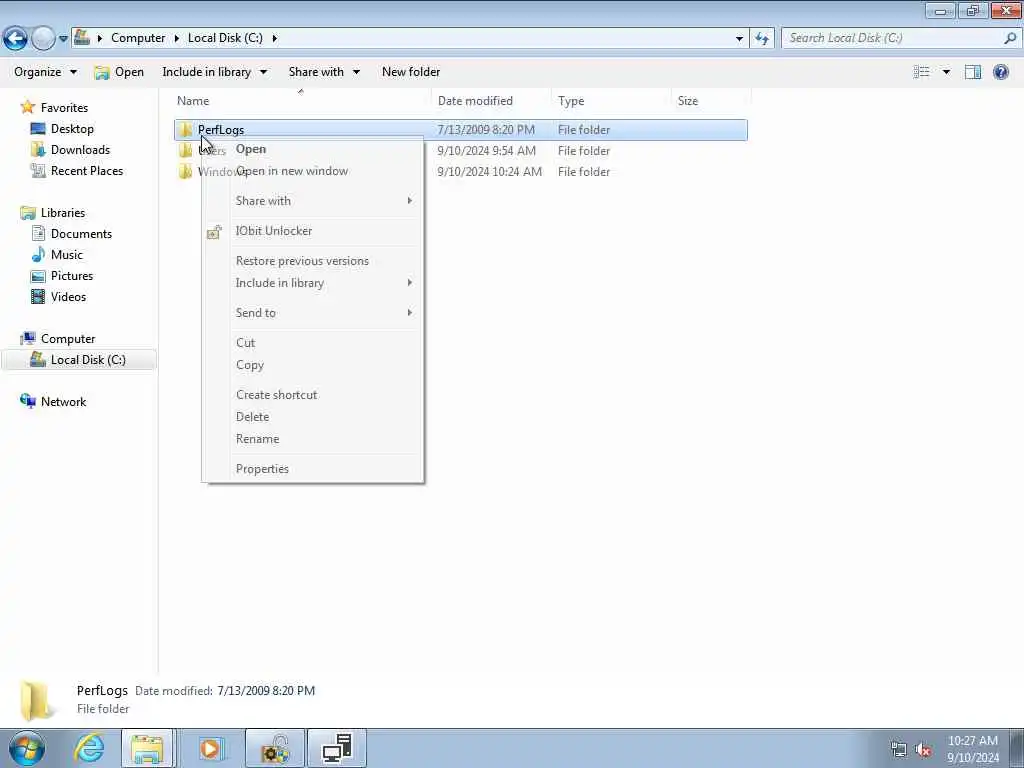Open the Videos library
Screen dimensions: 1024x768
click(68, 296)
